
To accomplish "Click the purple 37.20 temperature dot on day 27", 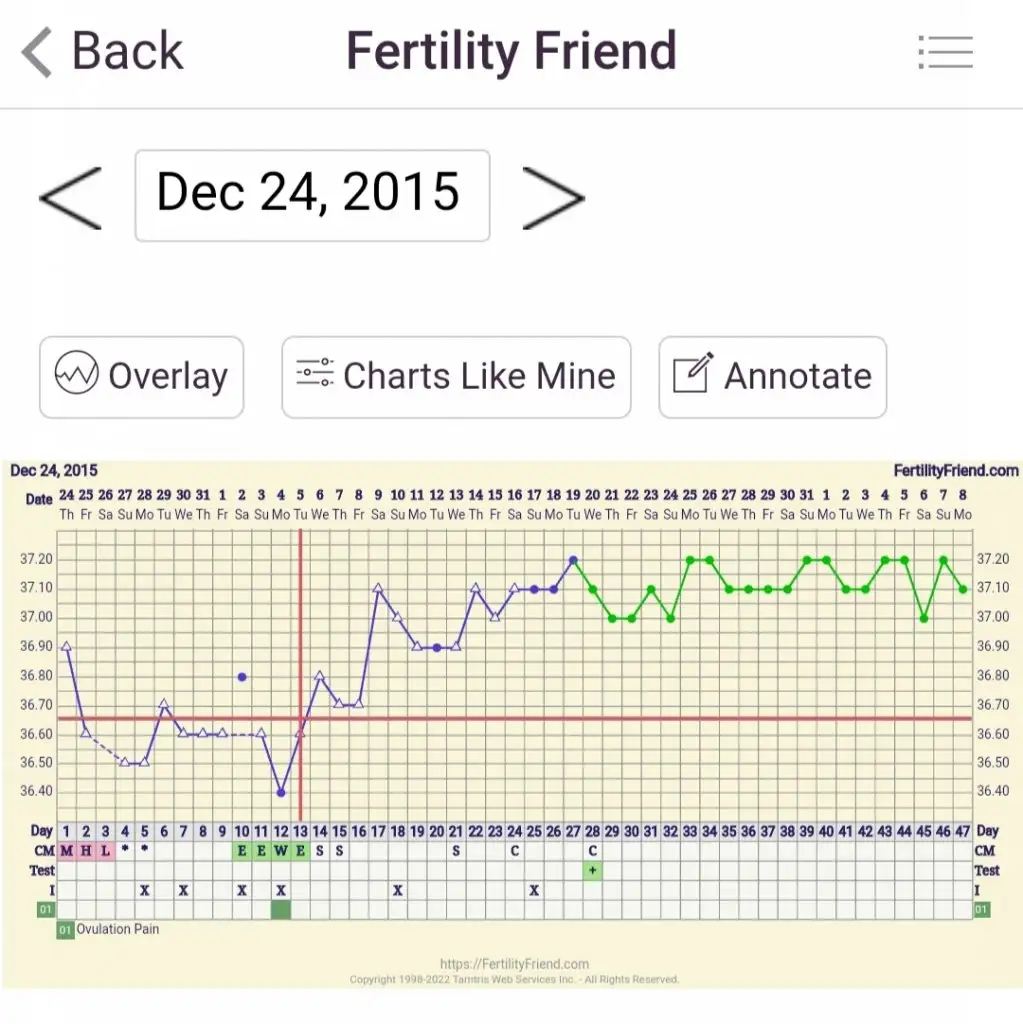I will click(x=573, y=560).
